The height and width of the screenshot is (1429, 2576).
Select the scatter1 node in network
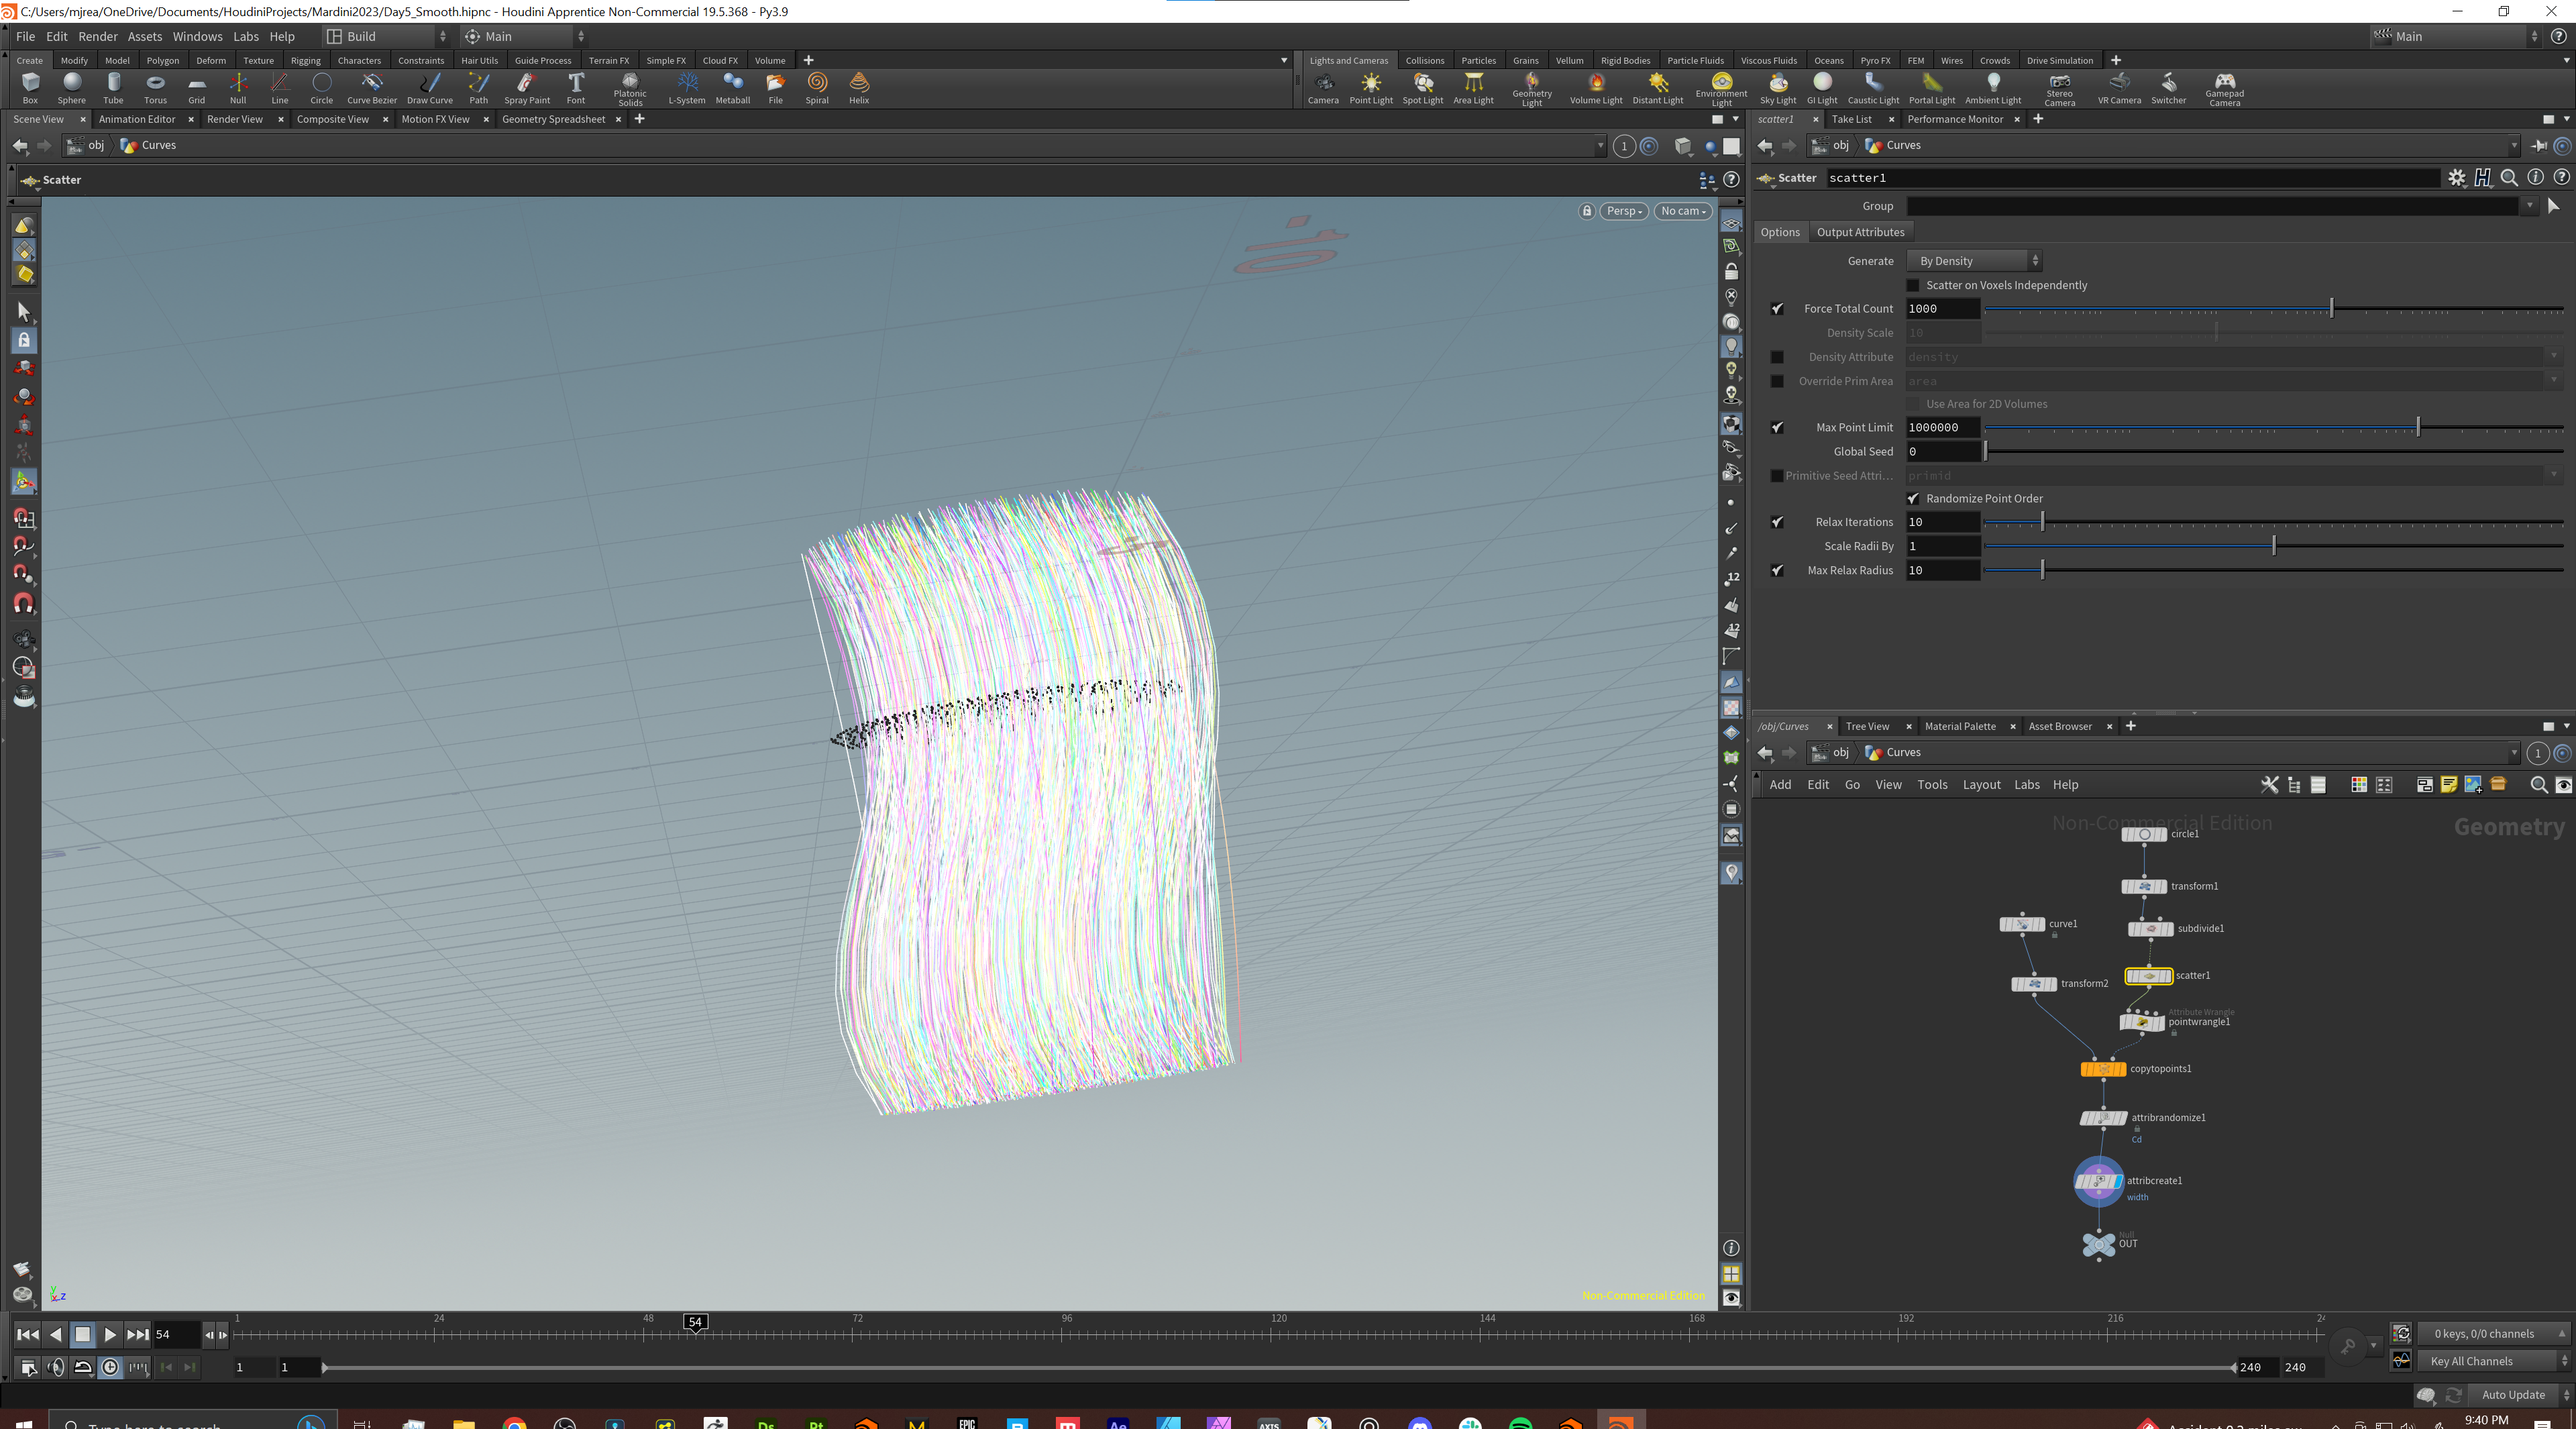pos(2148,976)
